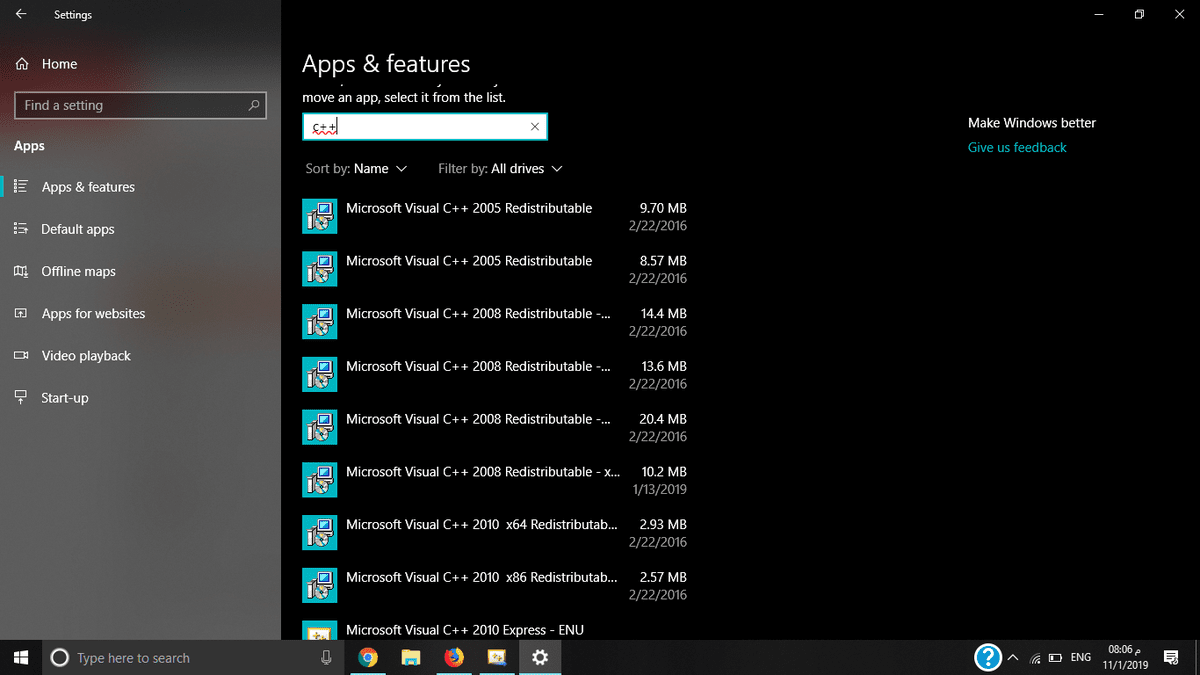
Task: Open the Default apps section
Action: (x=78, y=229)
